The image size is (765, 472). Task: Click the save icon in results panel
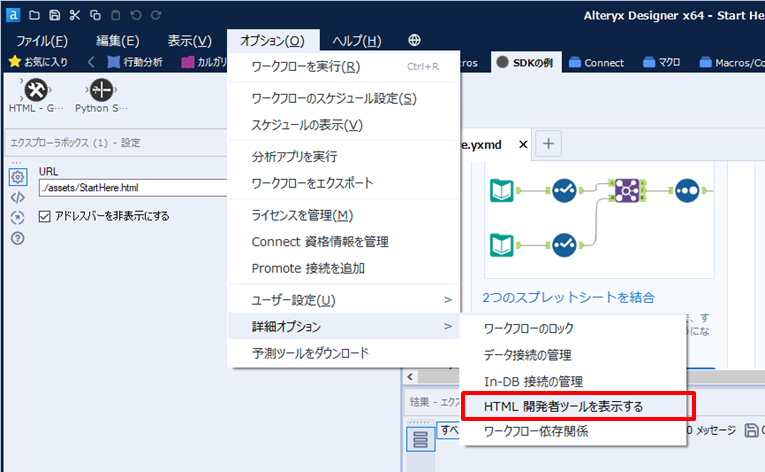click(x=751, y=430)
